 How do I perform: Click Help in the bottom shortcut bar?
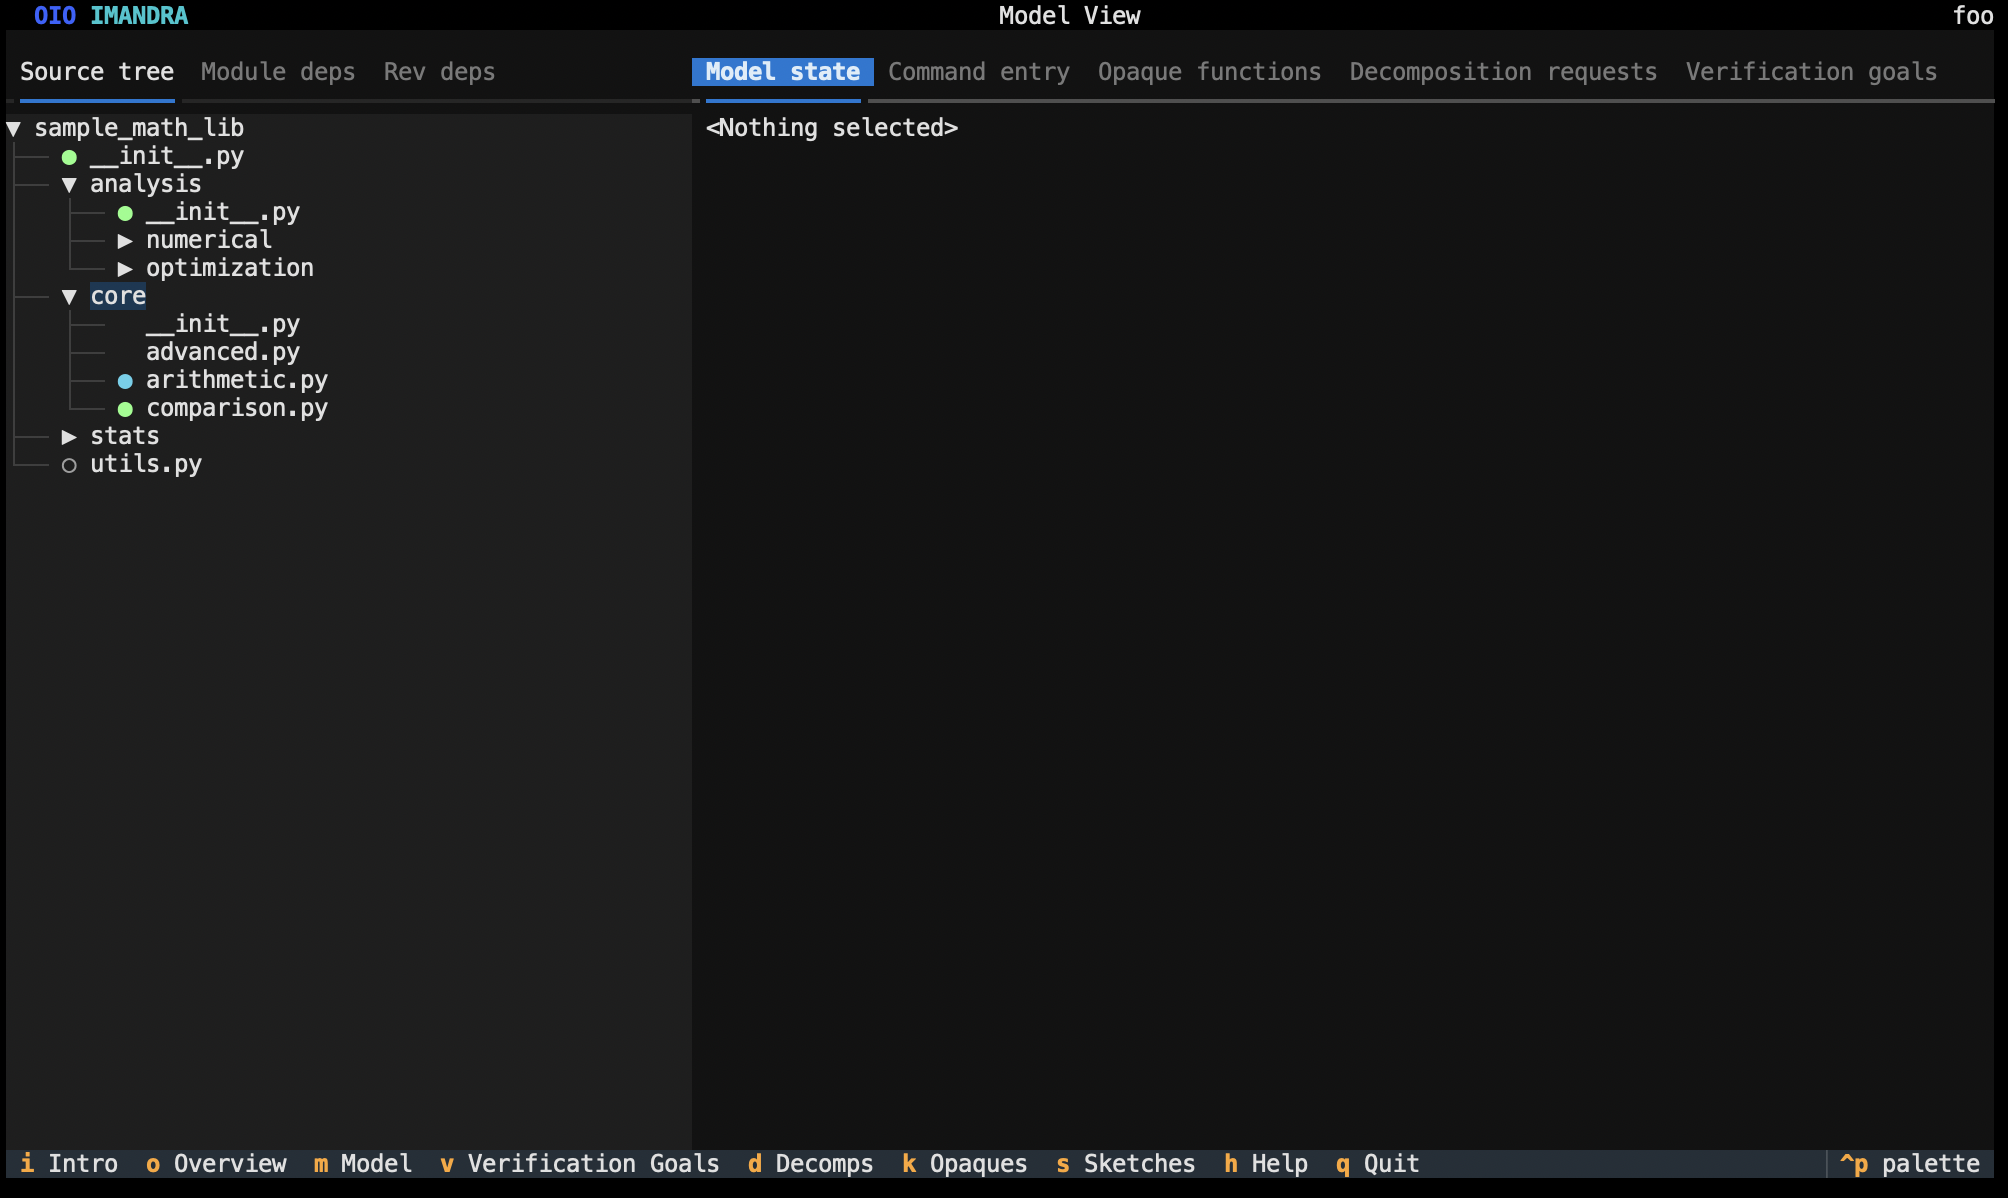coord(1265,1163)
